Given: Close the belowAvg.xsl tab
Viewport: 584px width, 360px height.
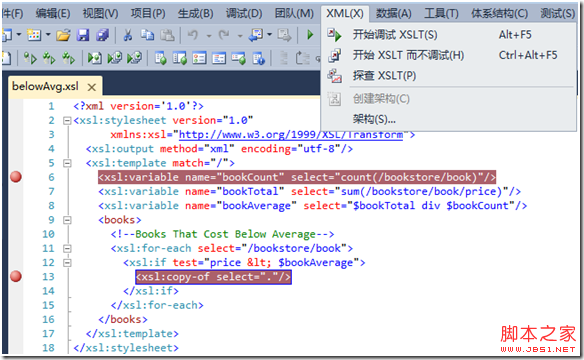Looking at the screenshot, I should click(92, 87).
